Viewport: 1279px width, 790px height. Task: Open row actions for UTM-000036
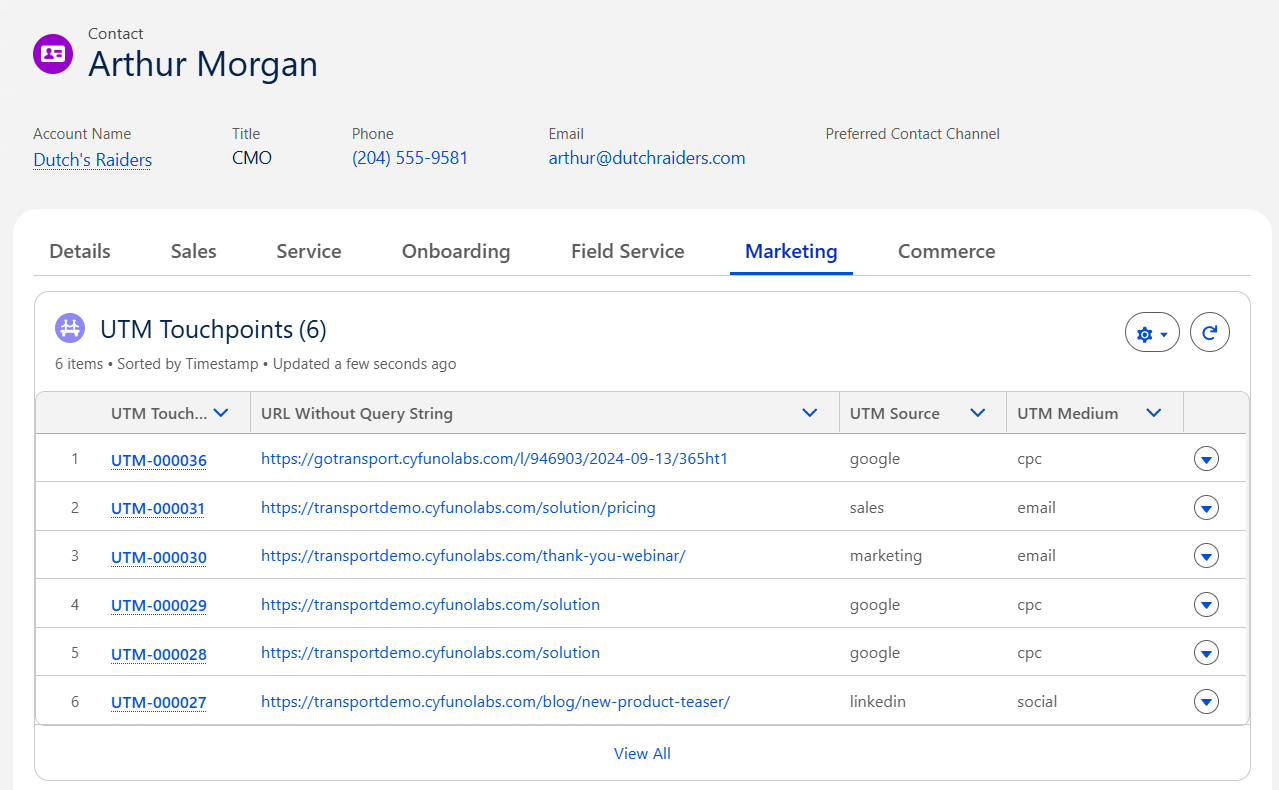pos(1206,459)
